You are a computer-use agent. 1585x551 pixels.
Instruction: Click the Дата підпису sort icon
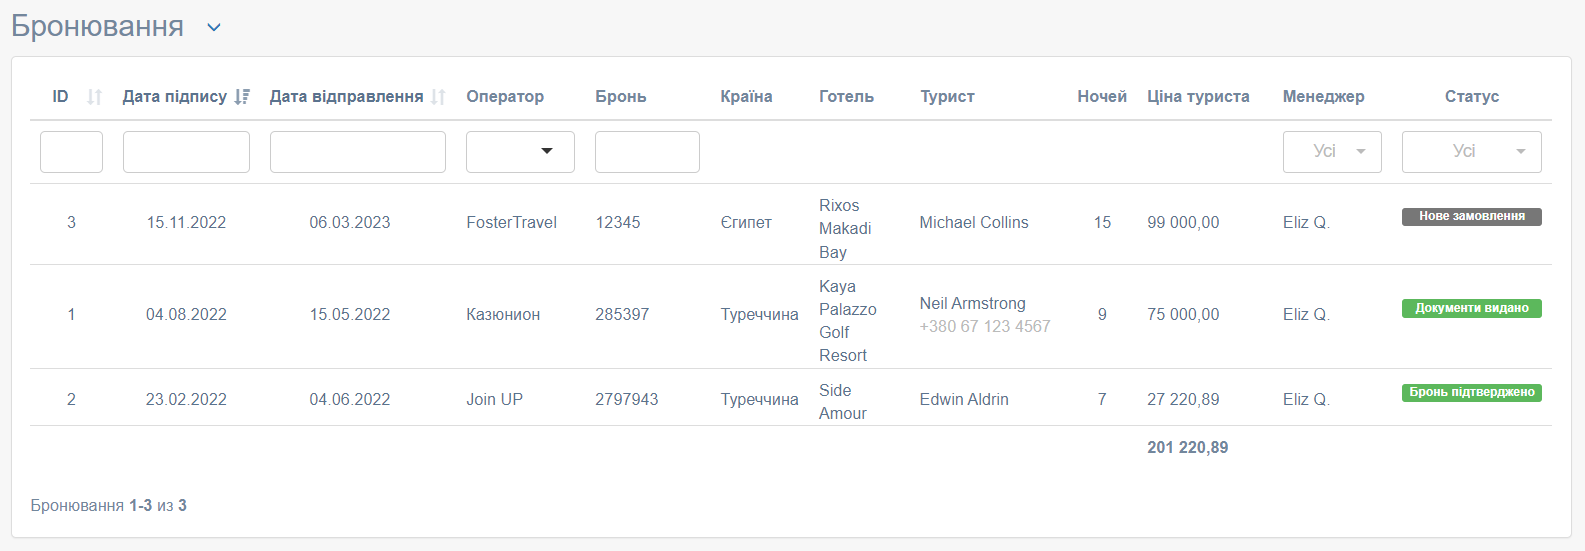tap(242, 97)
